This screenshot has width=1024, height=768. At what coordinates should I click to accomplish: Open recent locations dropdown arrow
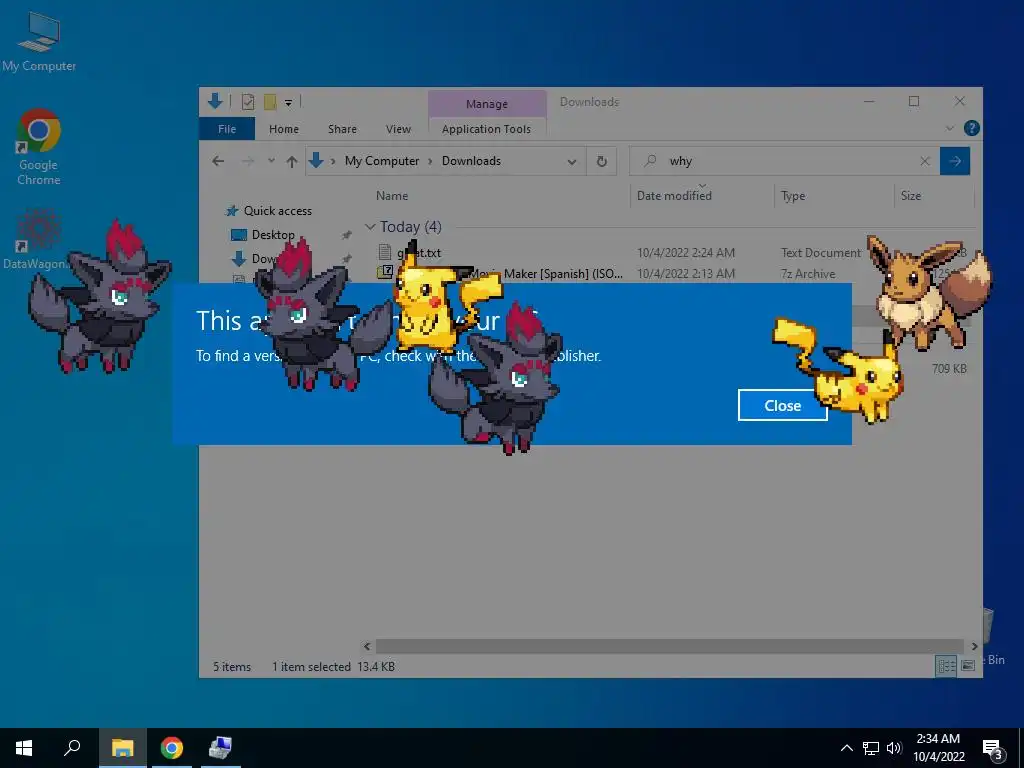pyautogui.click(x=271, y=161)
